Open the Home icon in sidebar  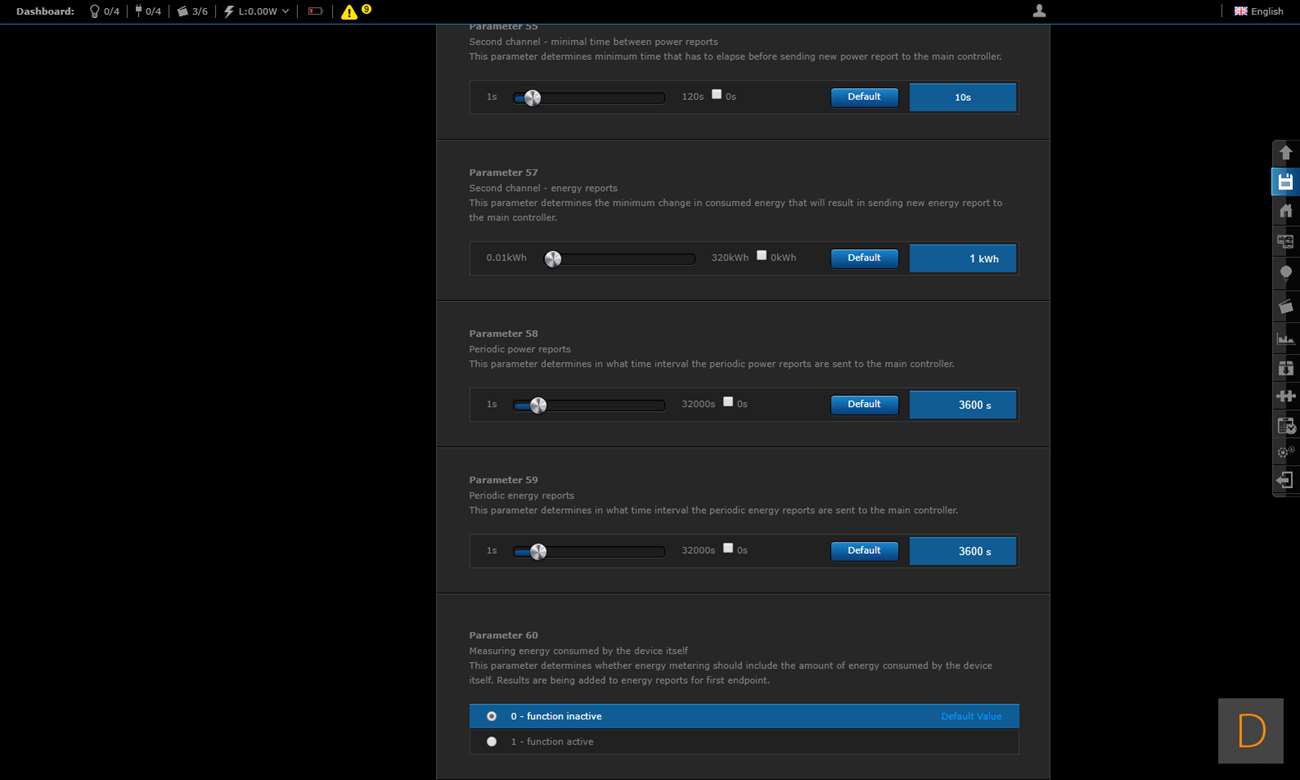1285,211
